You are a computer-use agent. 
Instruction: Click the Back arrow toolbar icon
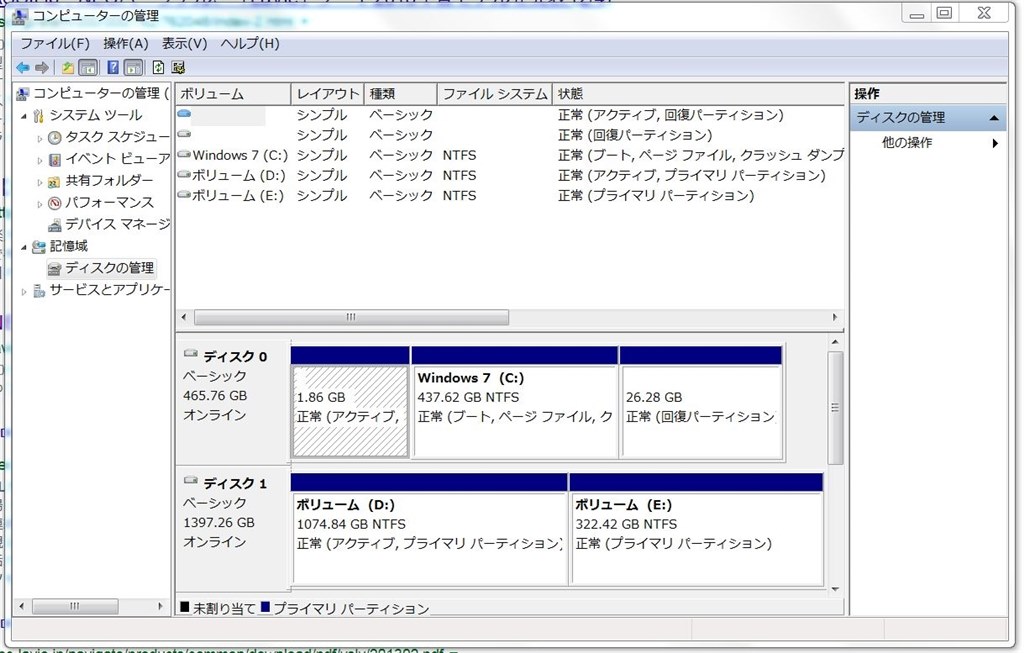23,67
